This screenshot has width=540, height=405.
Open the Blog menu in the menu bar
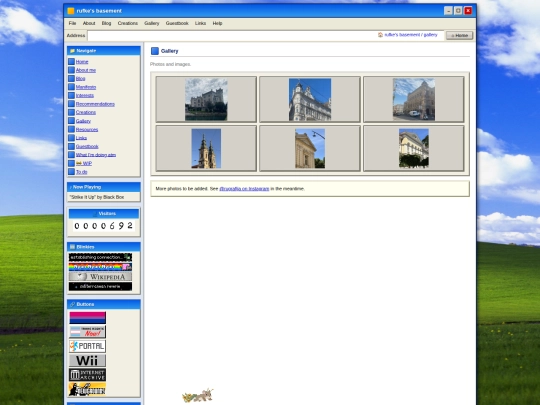(x=106, y=23)
